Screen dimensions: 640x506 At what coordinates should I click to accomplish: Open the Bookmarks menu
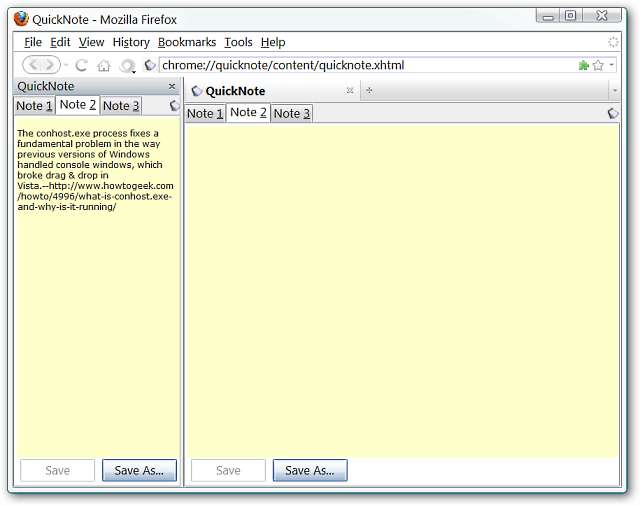tap(187, 42)
